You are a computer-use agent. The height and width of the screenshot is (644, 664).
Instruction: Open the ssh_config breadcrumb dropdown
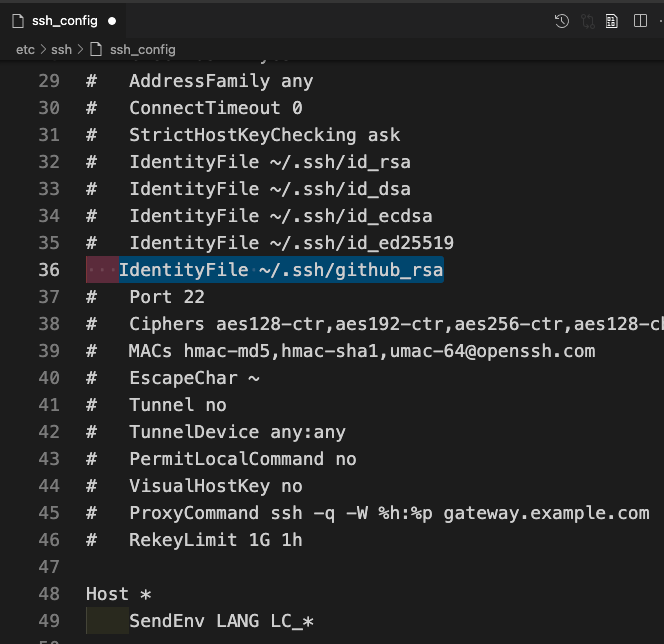pyautogui.click(x=142, y=49)
